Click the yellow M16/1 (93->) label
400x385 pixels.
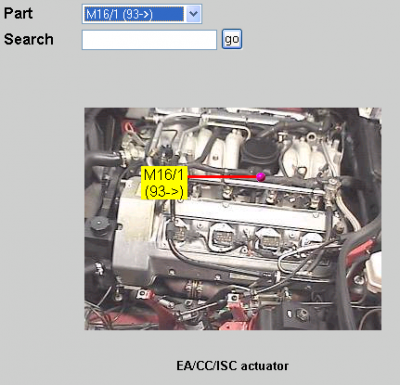pyautogui.click(x=164, y=183)
